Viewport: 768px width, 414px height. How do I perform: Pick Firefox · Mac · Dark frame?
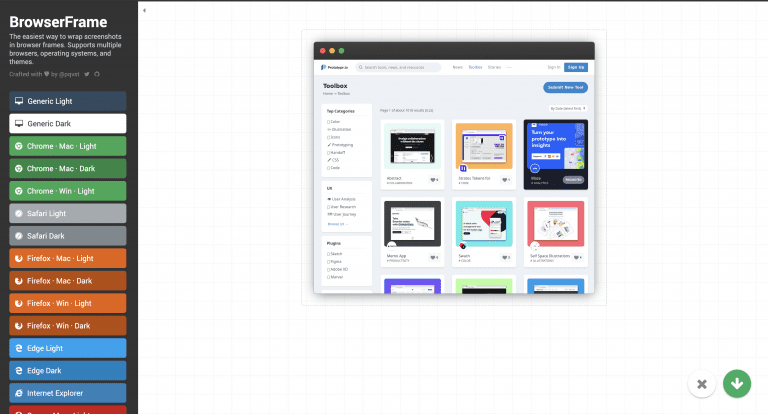coord(68,281)
